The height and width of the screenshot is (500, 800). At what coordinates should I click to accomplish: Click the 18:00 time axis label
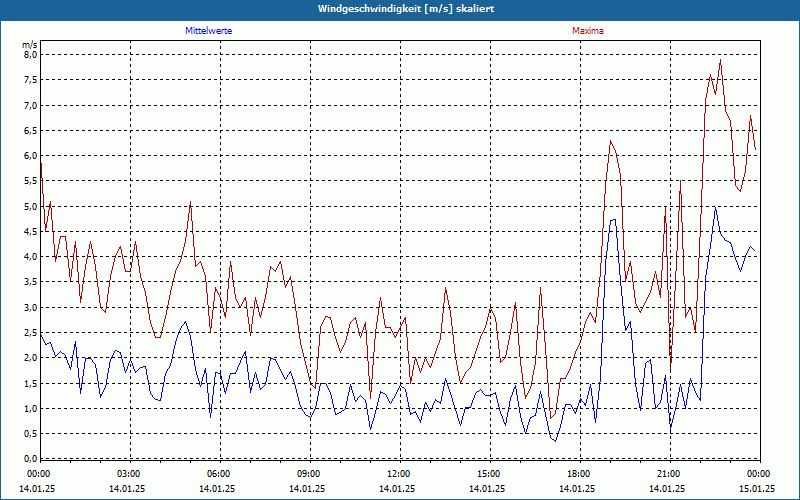tap(578, 474)
